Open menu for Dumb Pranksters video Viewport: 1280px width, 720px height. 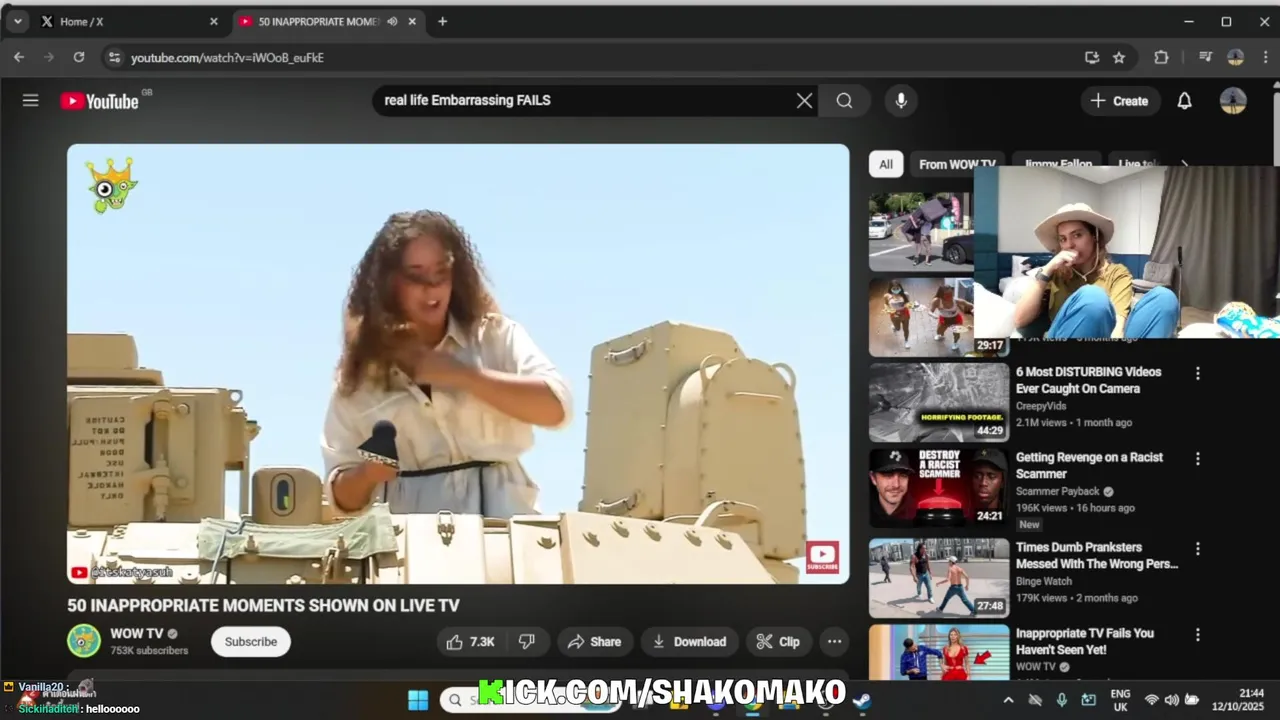(1197, 549)
